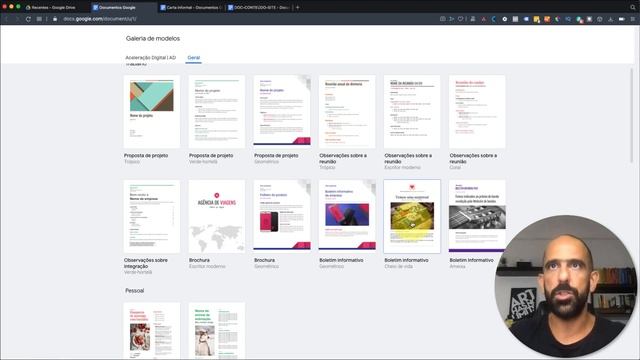This screenshot has width=640, height=360.
Task: Open Boletim informativo Cheio de vida thumbnail
Action: pos(412,216)
